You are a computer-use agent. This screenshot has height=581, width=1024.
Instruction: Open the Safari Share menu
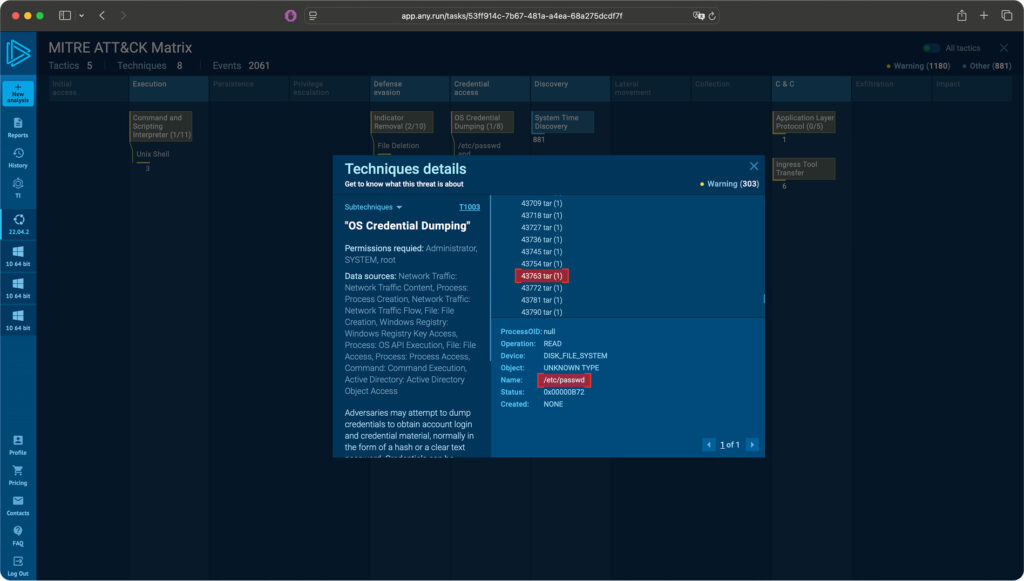961,16
